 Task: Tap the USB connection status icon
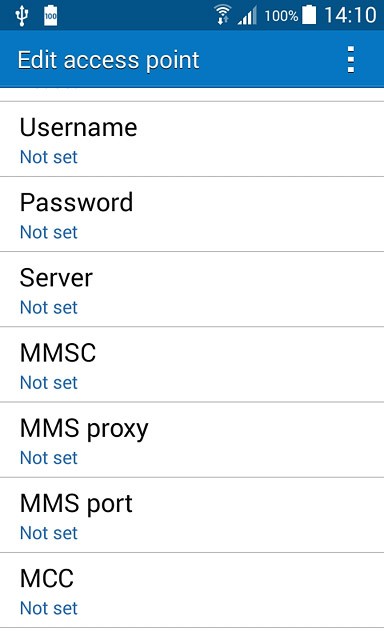pyautogui.click(x=22, y=16)
